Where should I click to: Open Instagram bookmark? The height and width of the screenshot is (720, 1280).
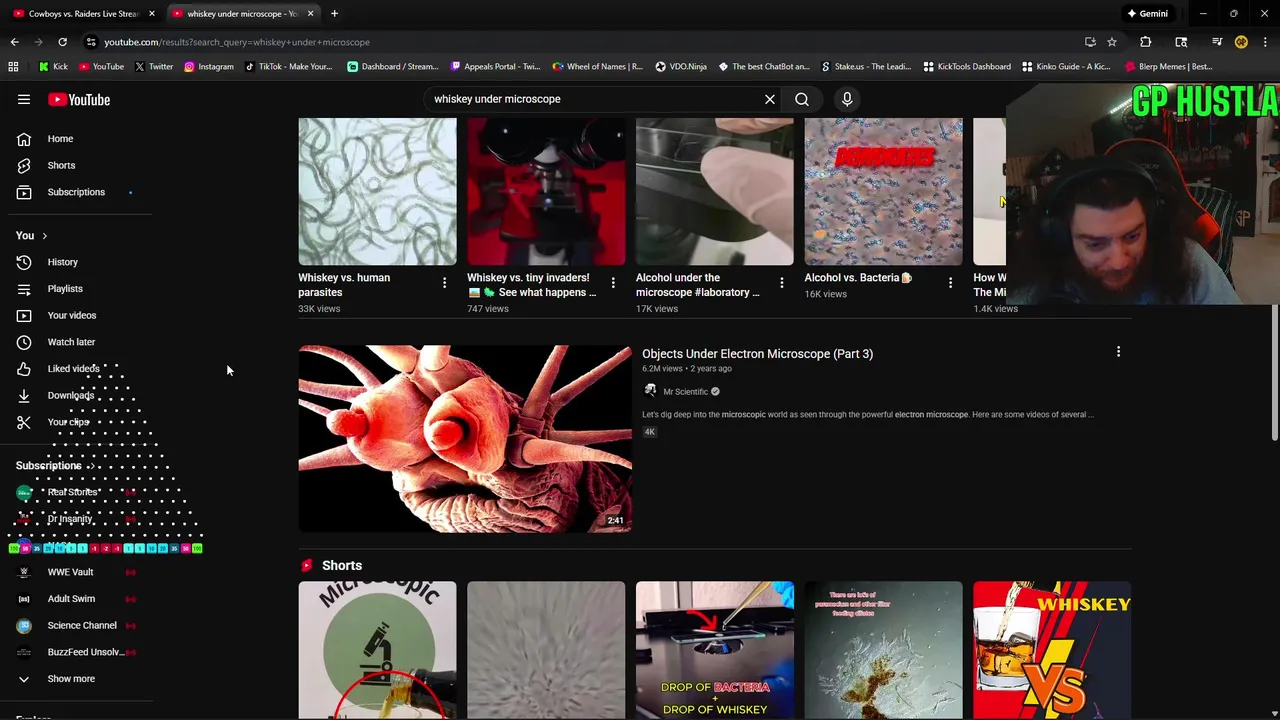[x=208, y=67]
